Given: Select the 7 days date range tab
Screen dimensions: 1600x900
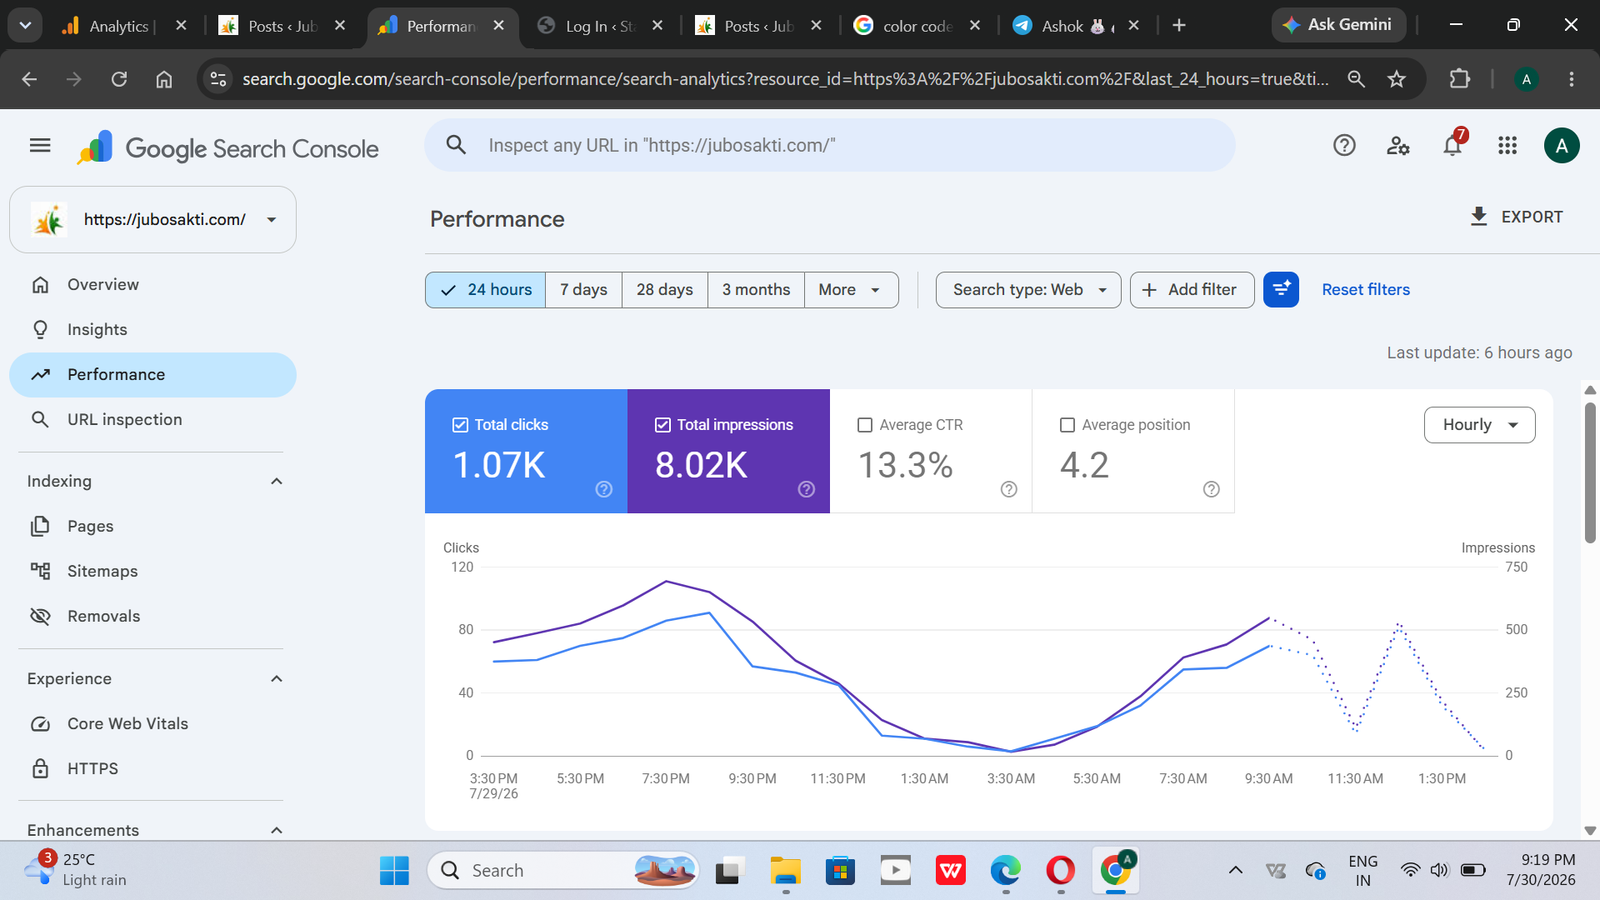Looking at the screenshot, I should (584, 290).
